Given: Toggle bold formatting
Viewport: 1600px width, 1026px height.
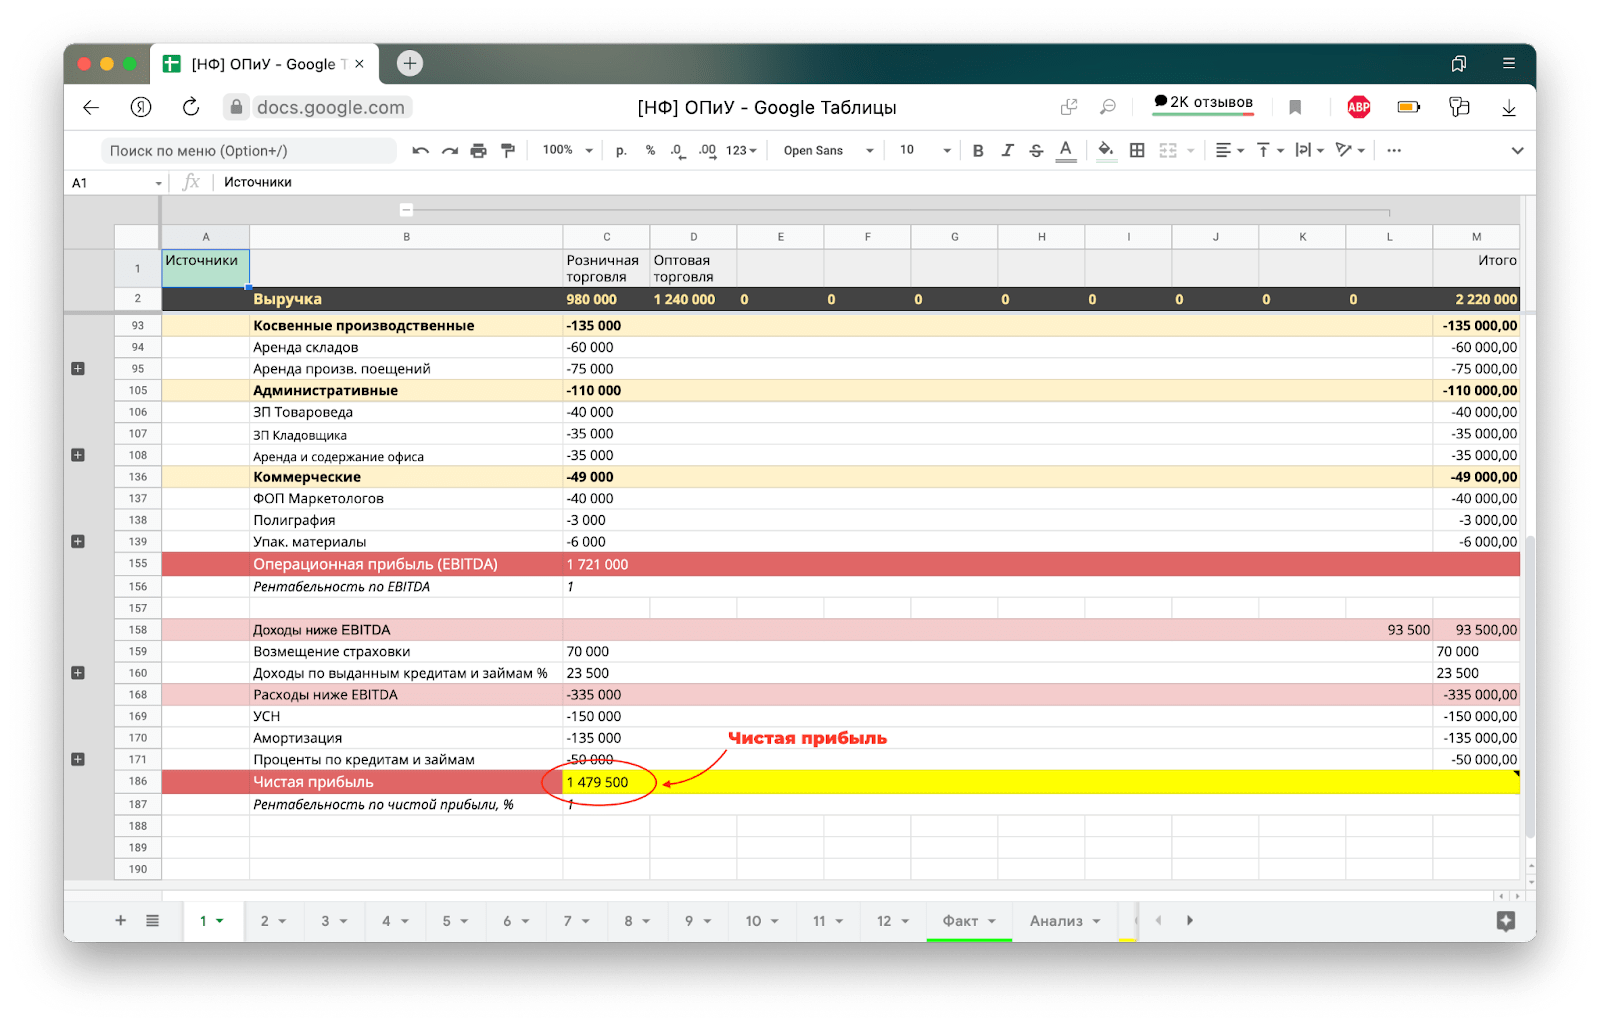Looking at the screenshot, I should tap(978, 151).
